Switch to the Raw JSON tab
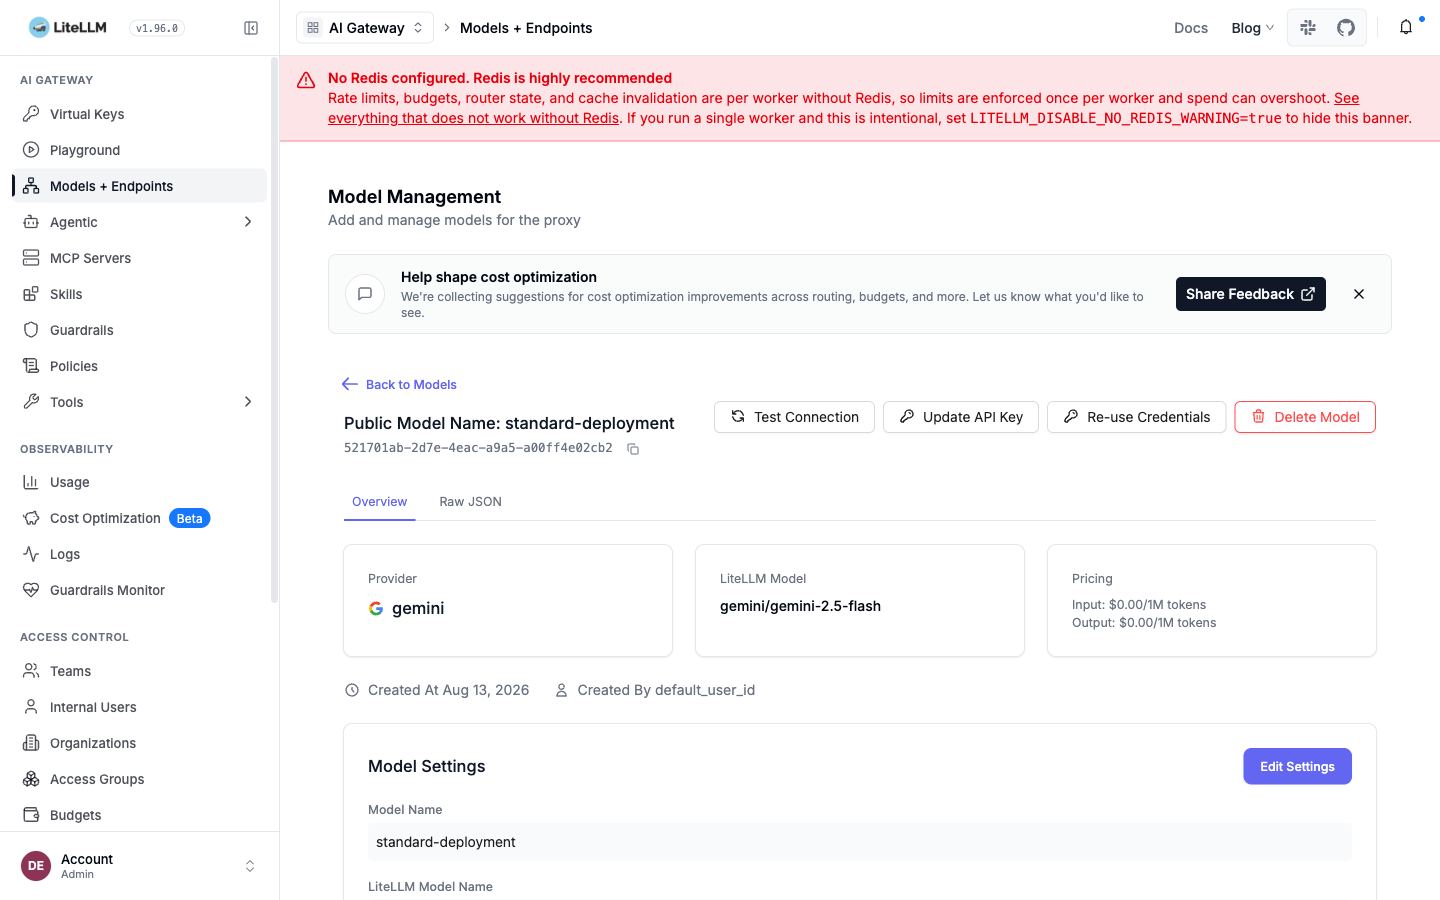This screenshot has height=900, width=1440. 471,502
